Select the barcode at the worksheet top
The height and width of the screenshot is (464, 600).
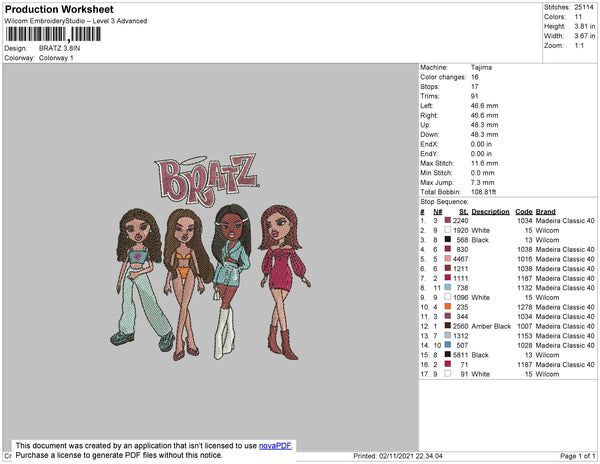[53, 34]
